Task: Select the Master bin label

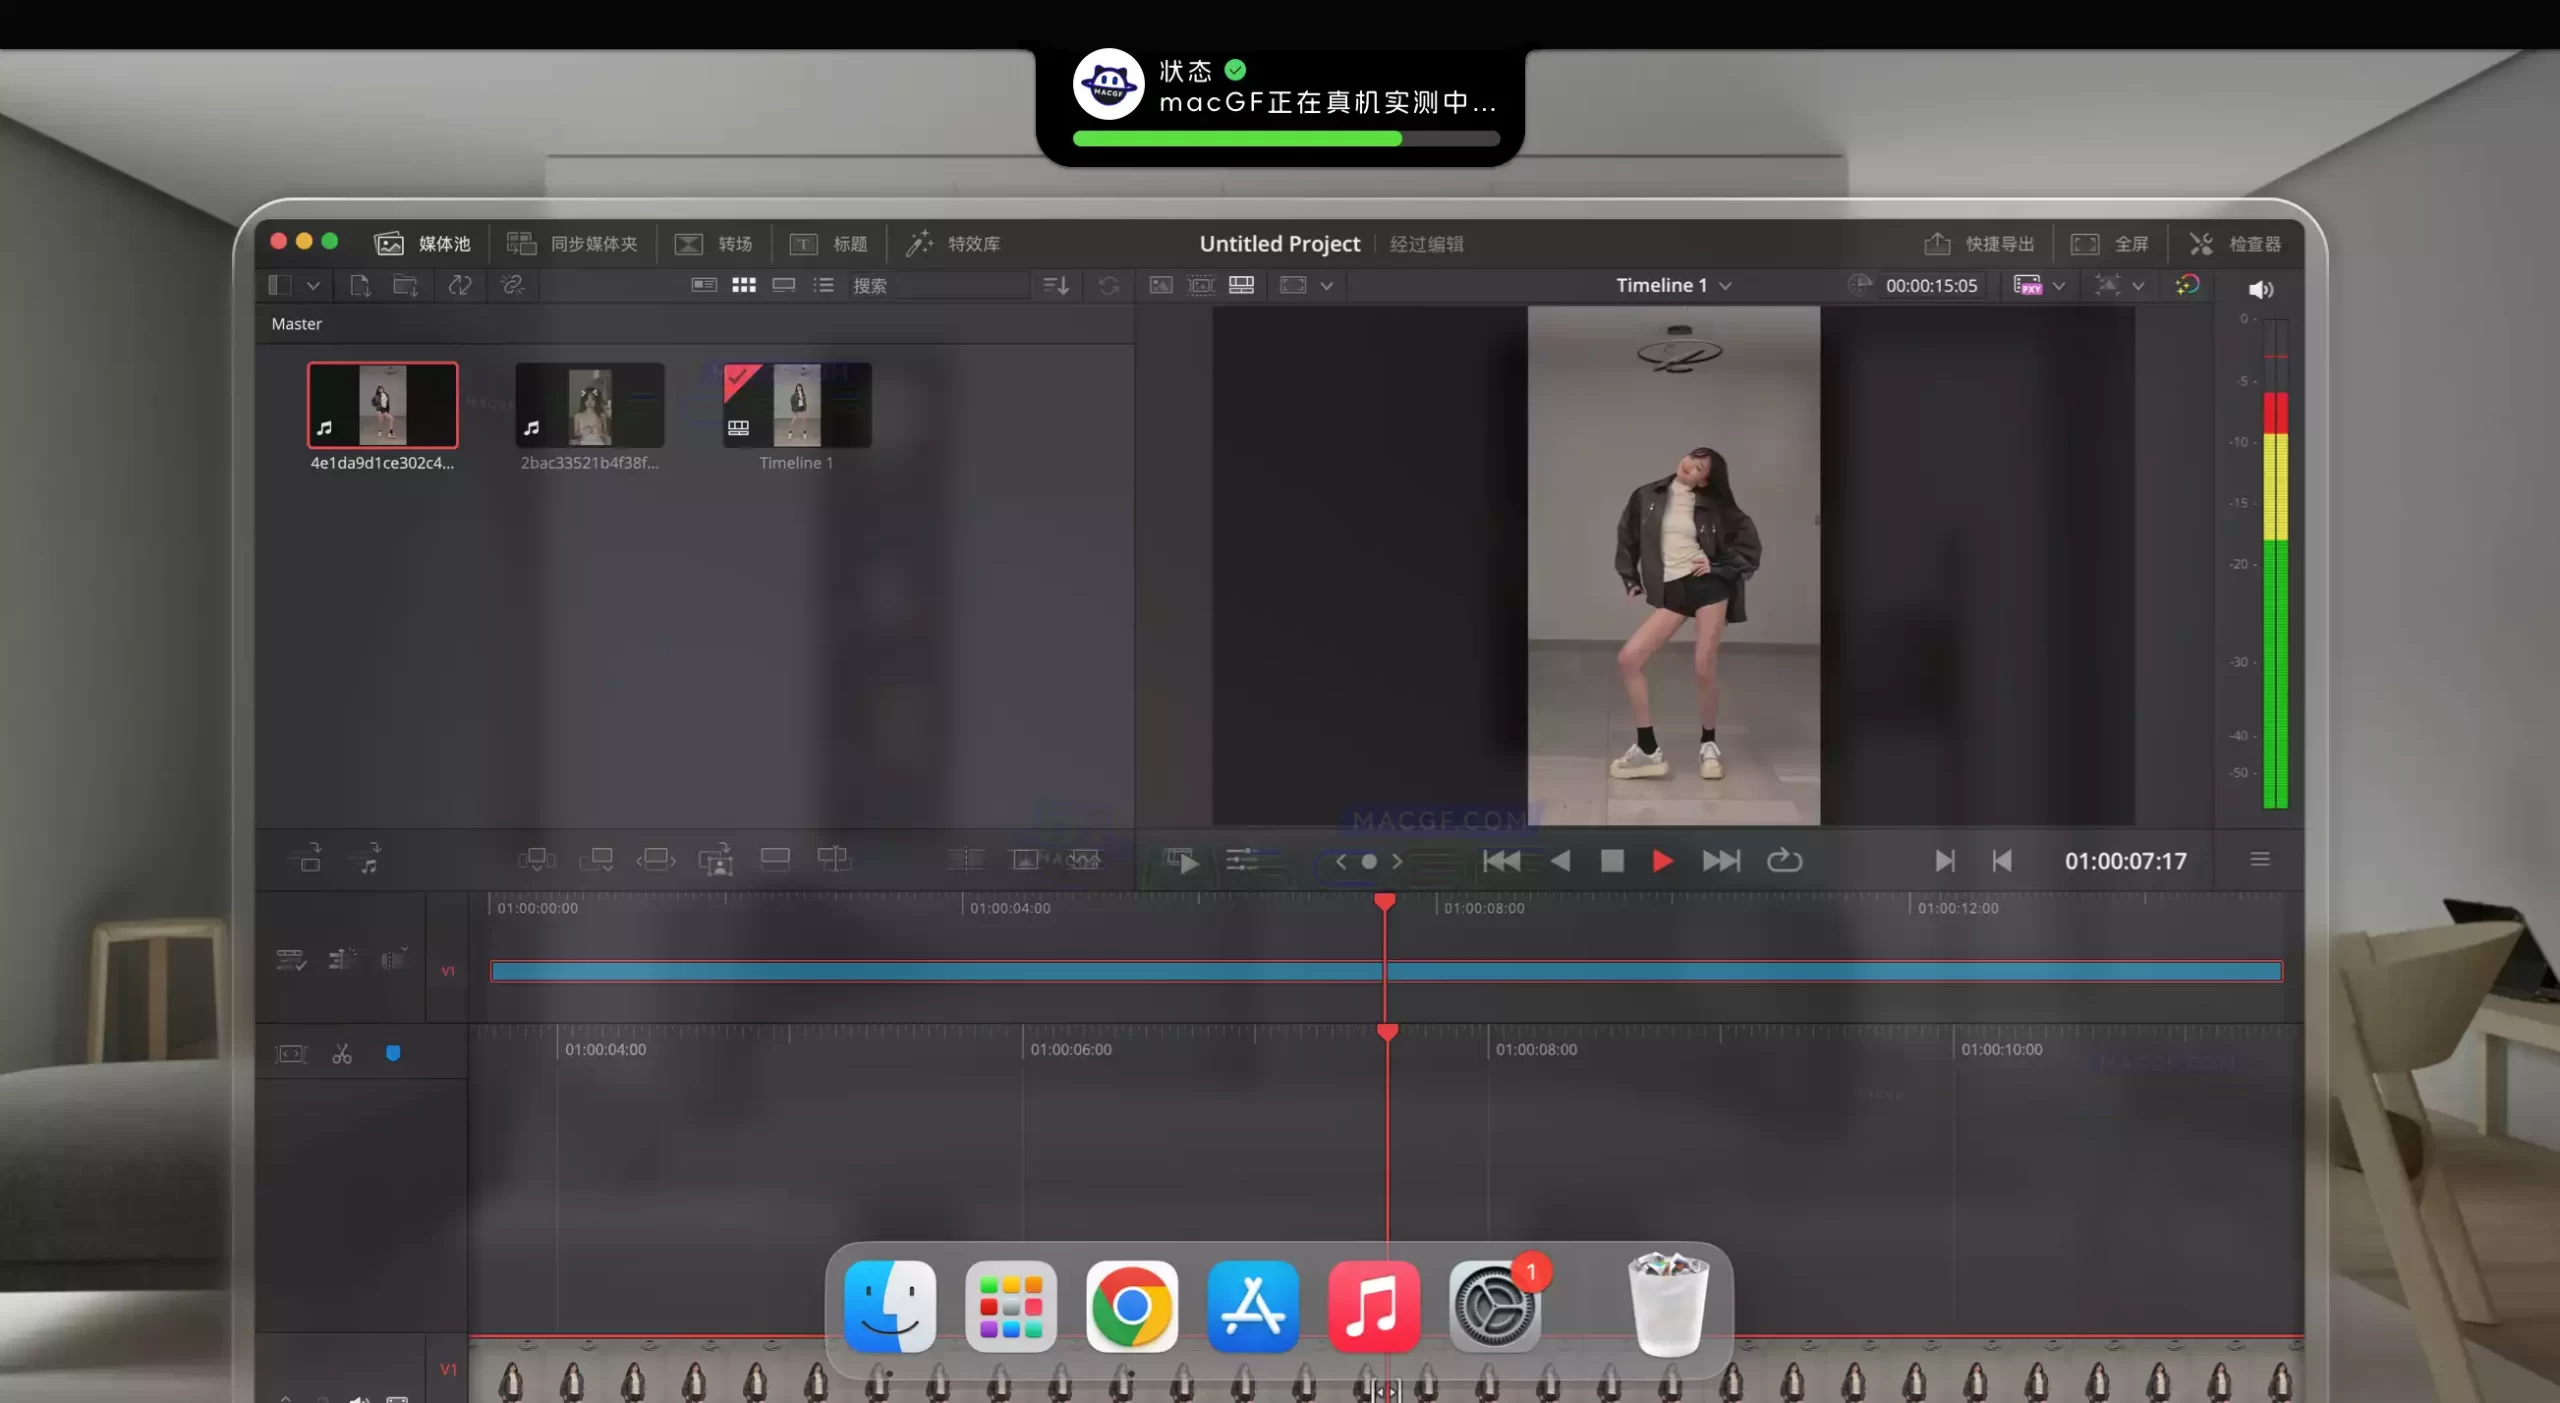Action: [296, 323]
